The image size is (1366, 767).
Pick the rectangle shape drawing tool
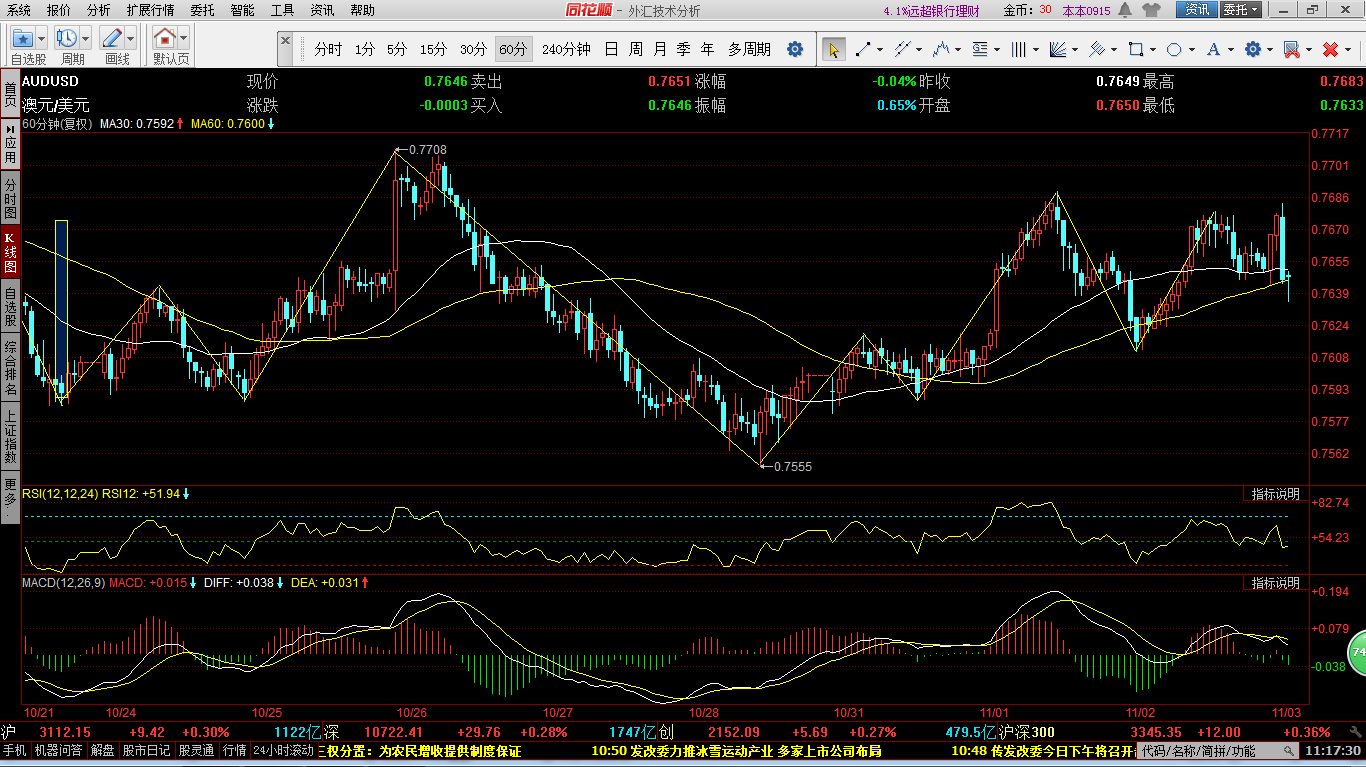pos(1135,49)
